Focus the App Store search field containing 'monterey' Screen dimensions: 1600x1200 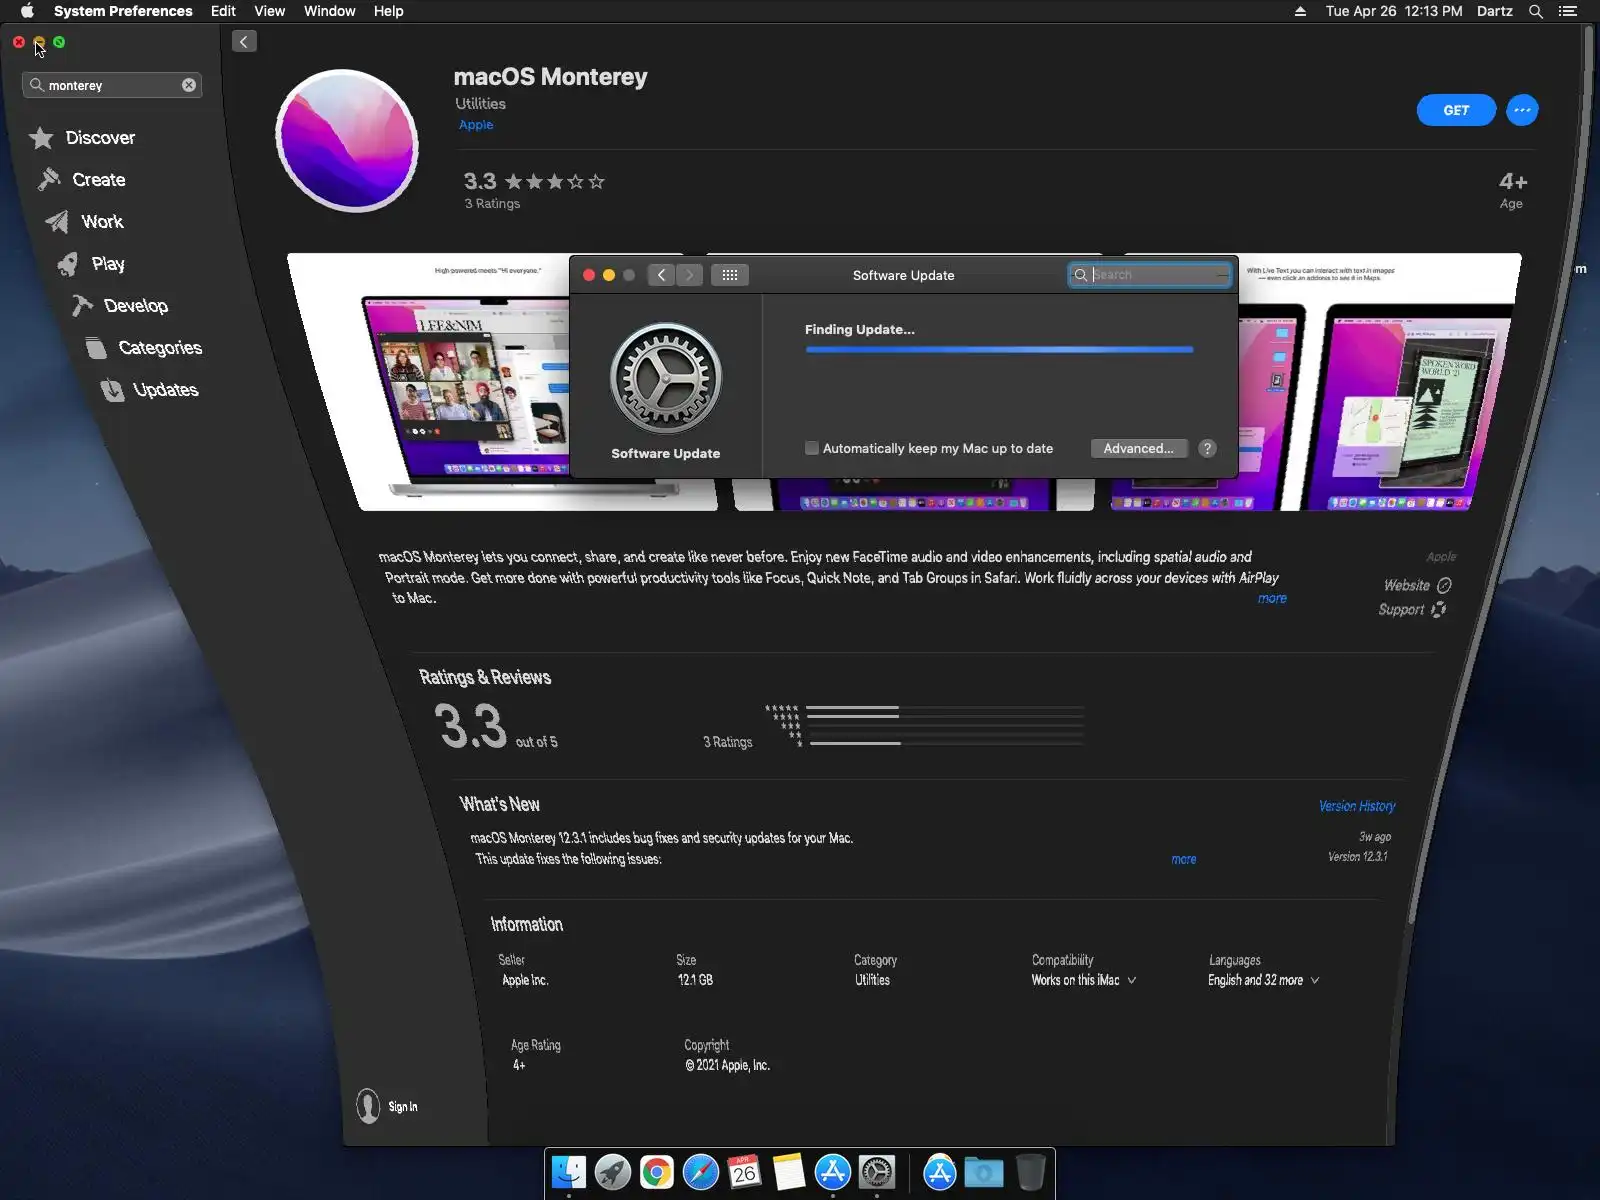coord(112,85)
